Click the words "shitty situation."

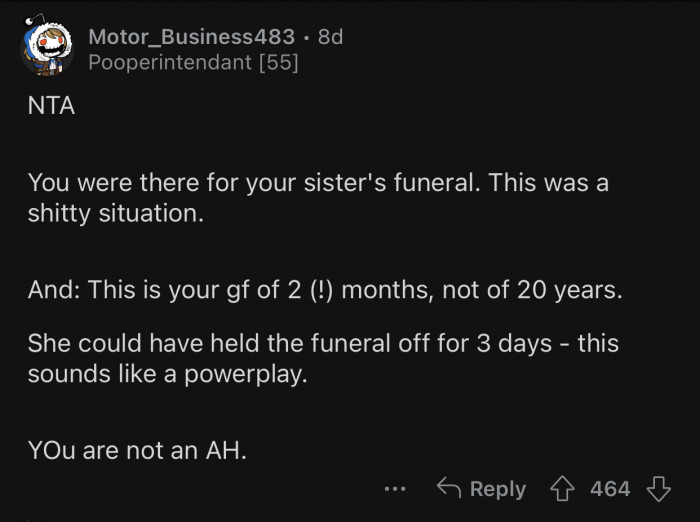[x=116, y=215]
